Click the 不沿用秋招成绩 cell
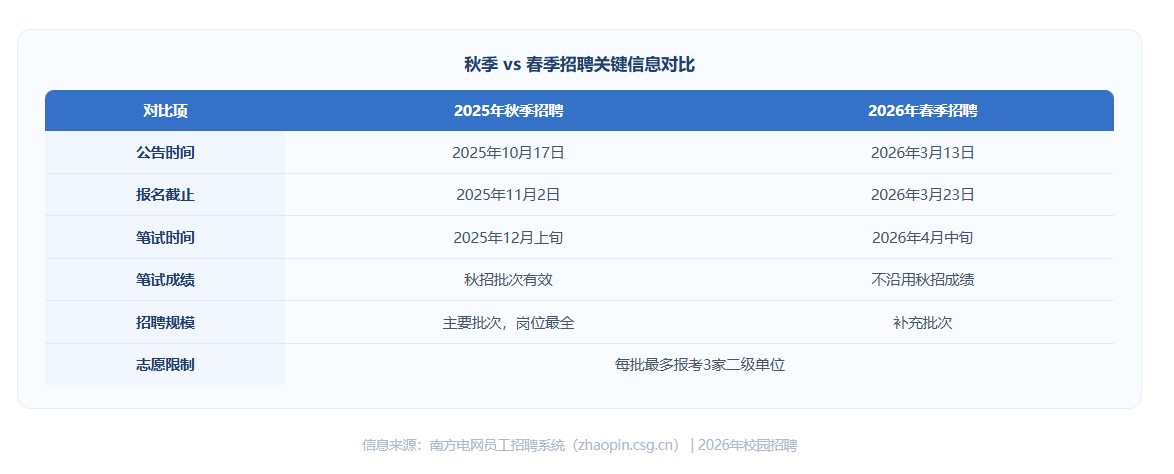 922,280
